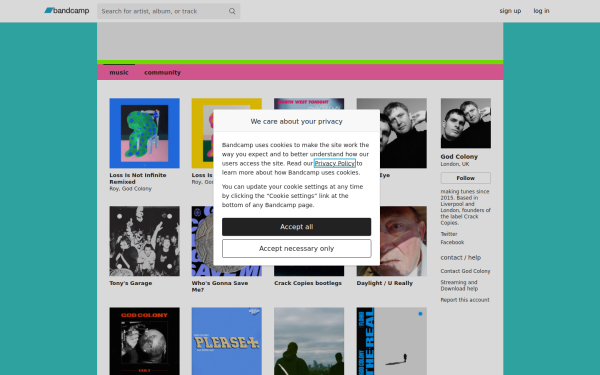Click the God Colony artist name in sidebar
Image resolution: width=600 pixels, height=375 pixels.
459,157
